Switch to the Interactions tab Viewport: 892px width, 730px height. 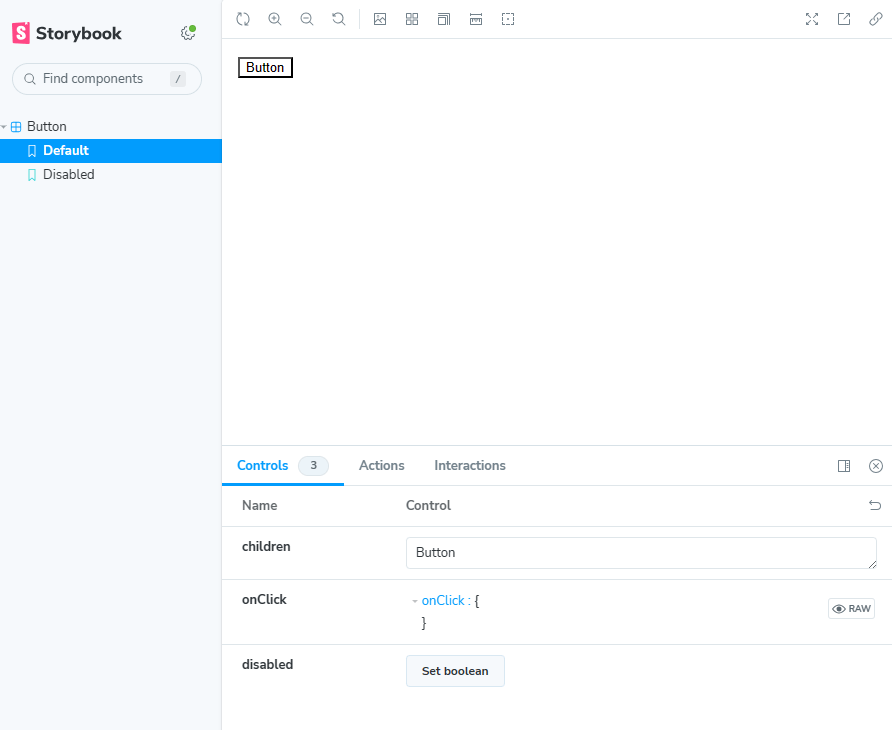(x=470, y=465)
